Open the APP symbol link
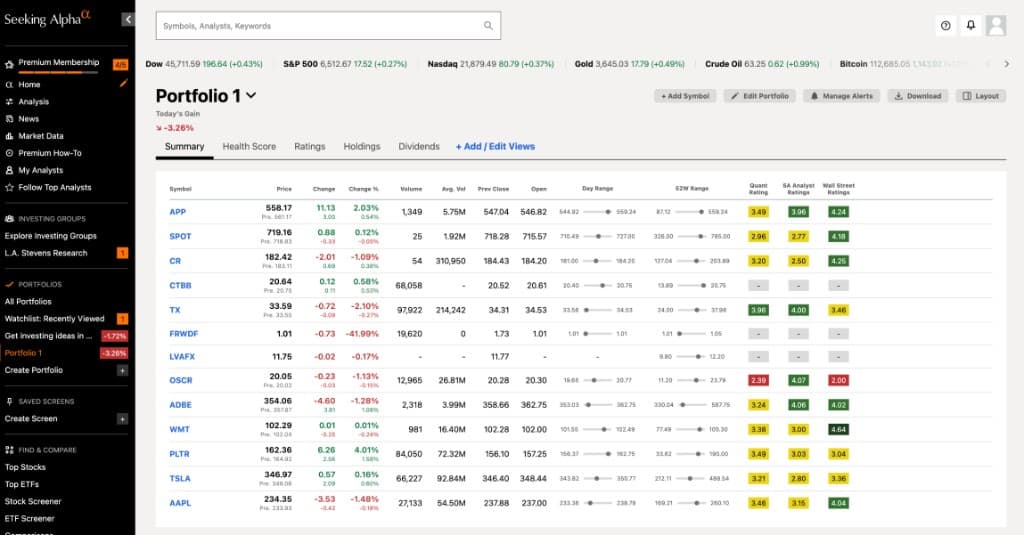Image resolution: width=1024 pixels, height=535 pixels. coord(178,212)
